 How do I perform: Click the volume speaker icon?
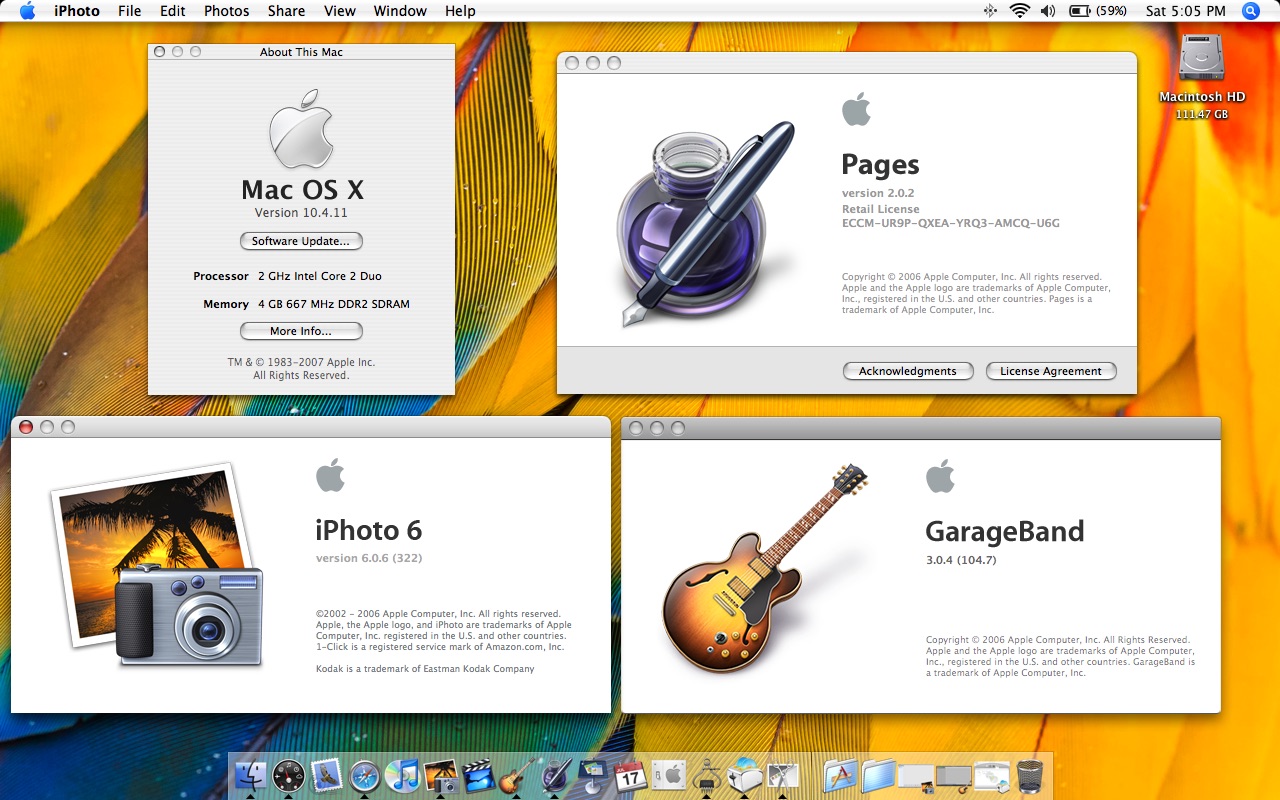click(1048, 11)
